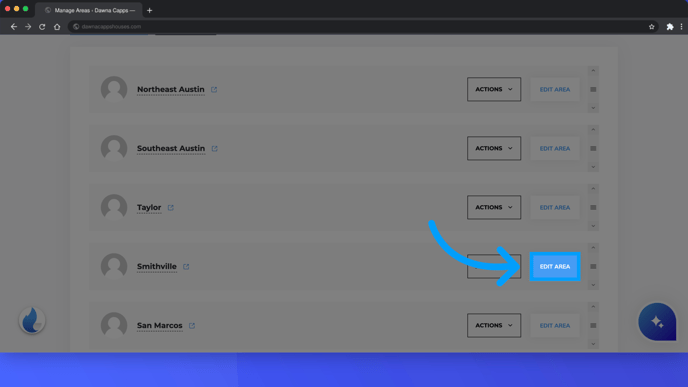The image size is (688, 387).
Task: Click Edit Area for Smithville
Action: pyautogui.click(x=555, y=266)
